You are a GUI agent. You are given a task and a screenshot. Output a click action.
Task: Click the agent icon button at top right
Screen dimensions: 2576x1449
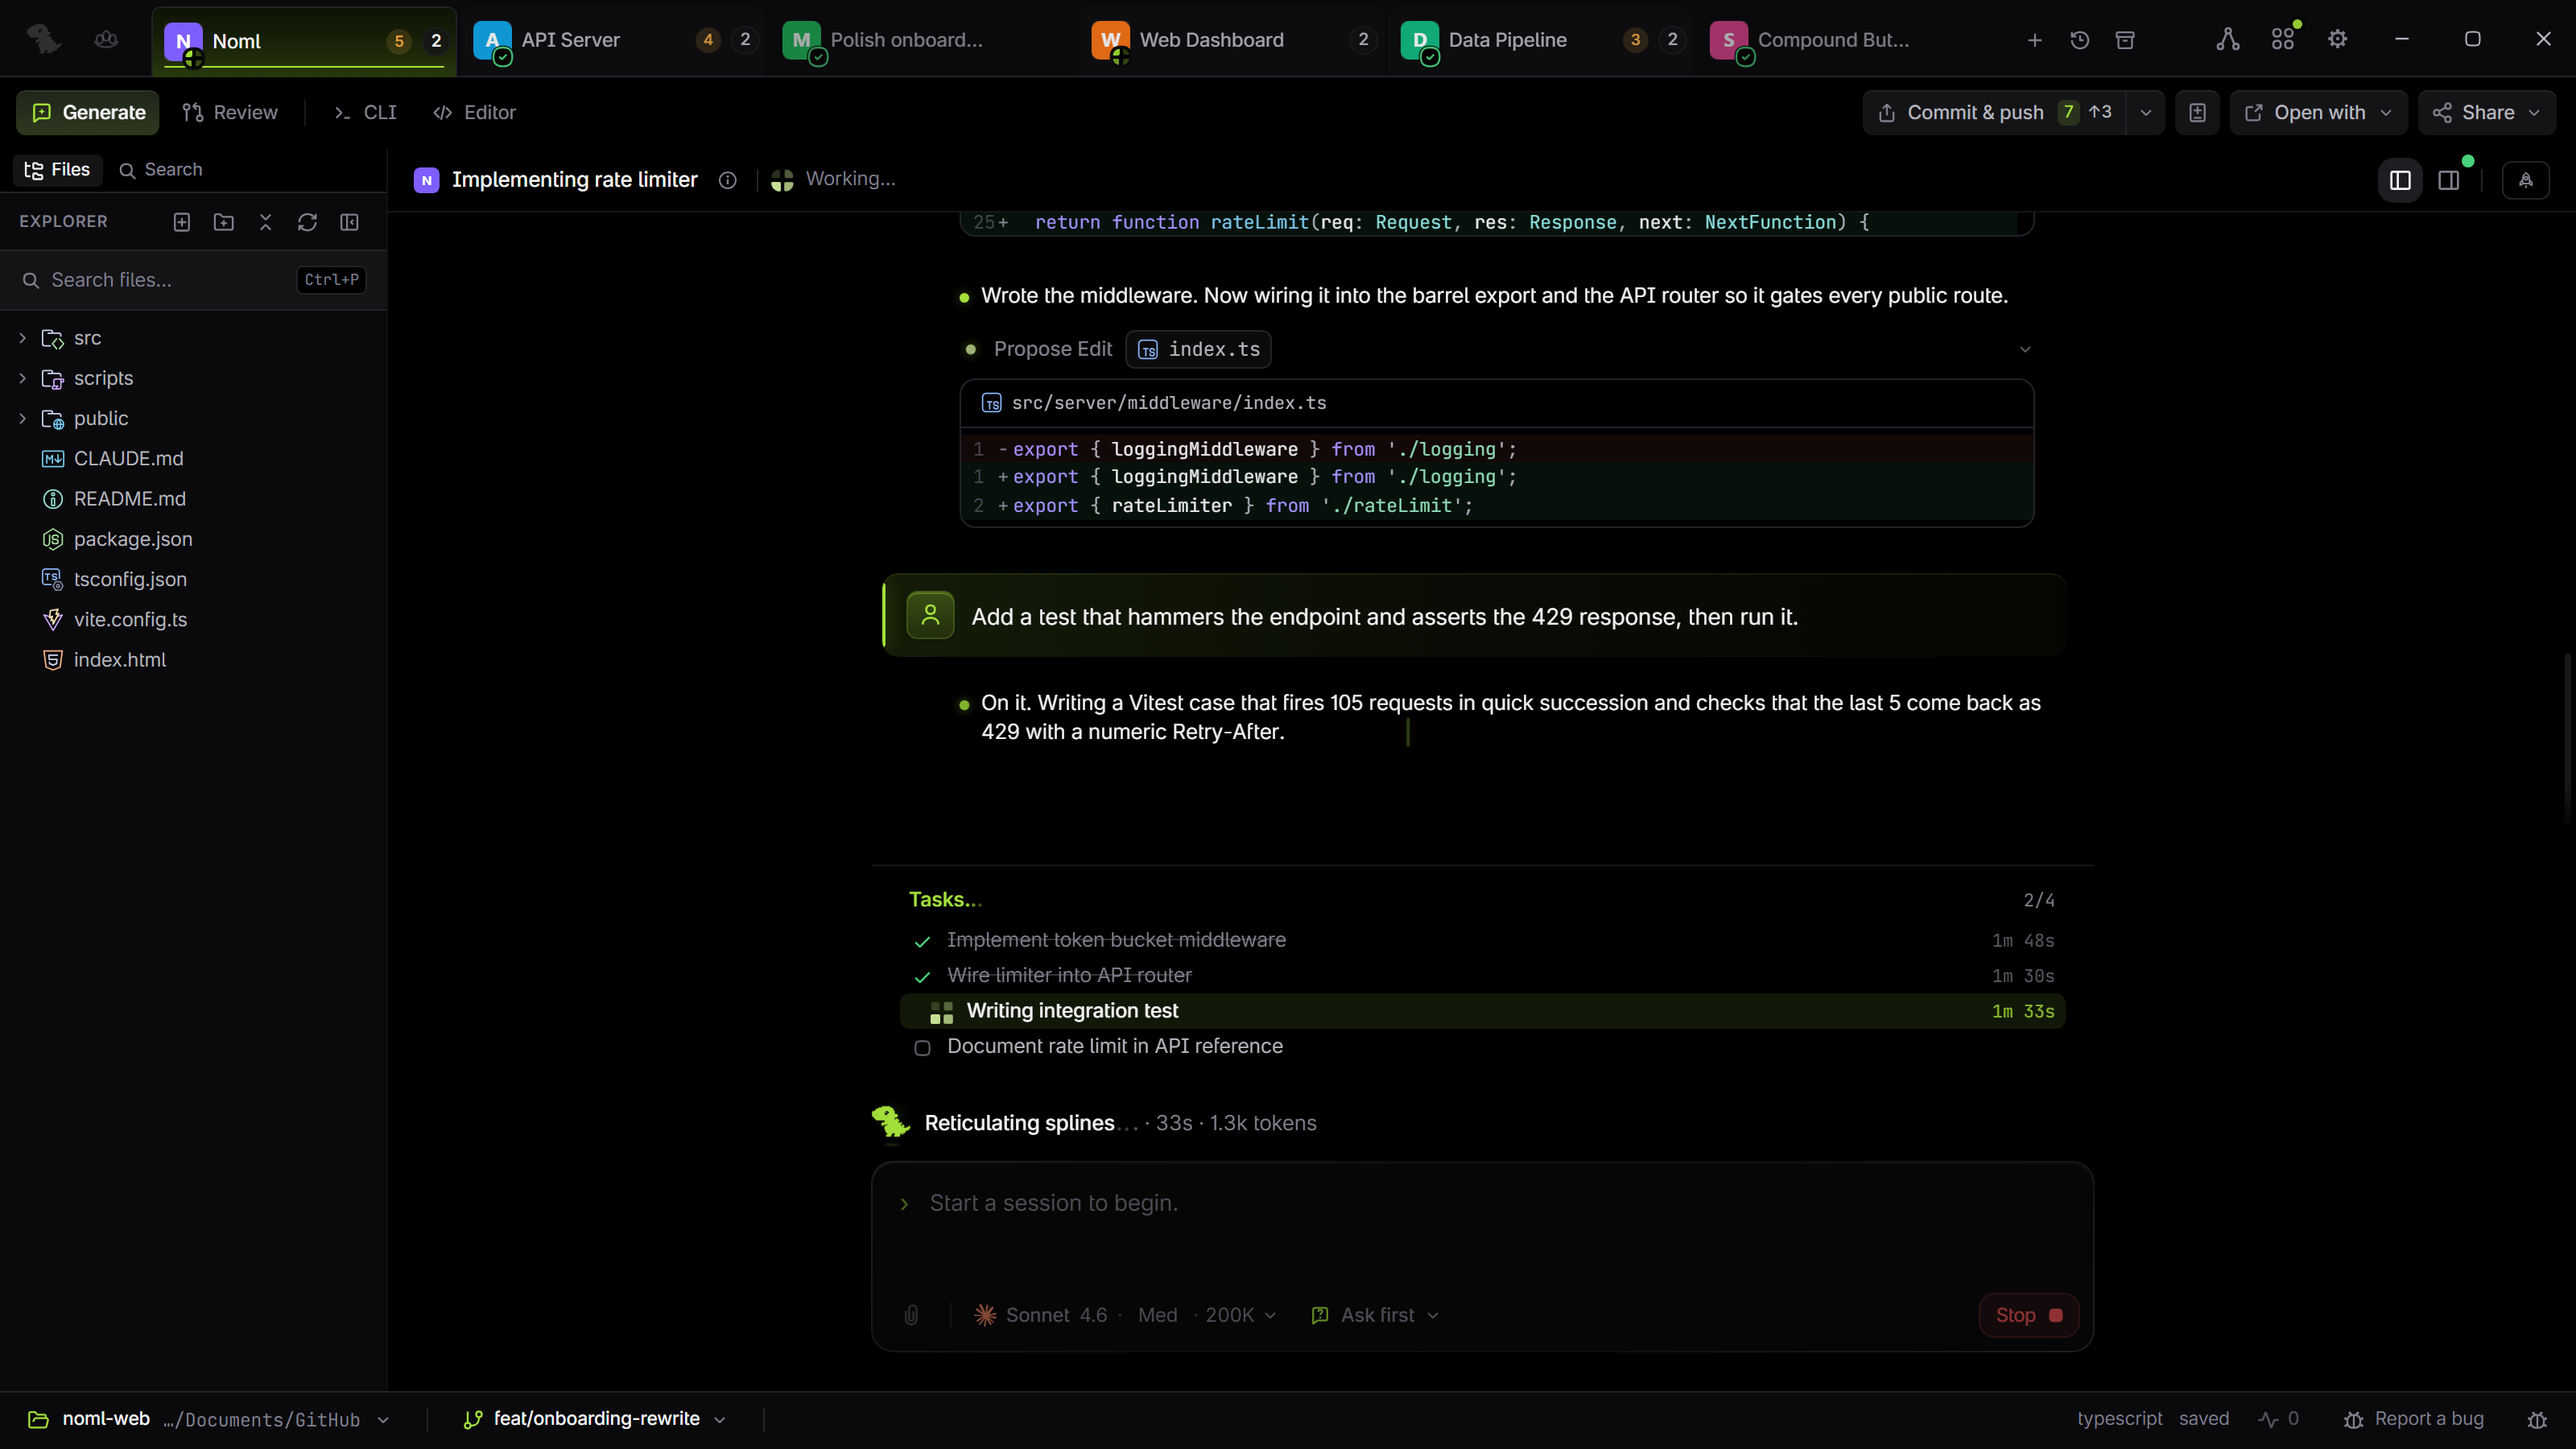(x=2526, y=180)
